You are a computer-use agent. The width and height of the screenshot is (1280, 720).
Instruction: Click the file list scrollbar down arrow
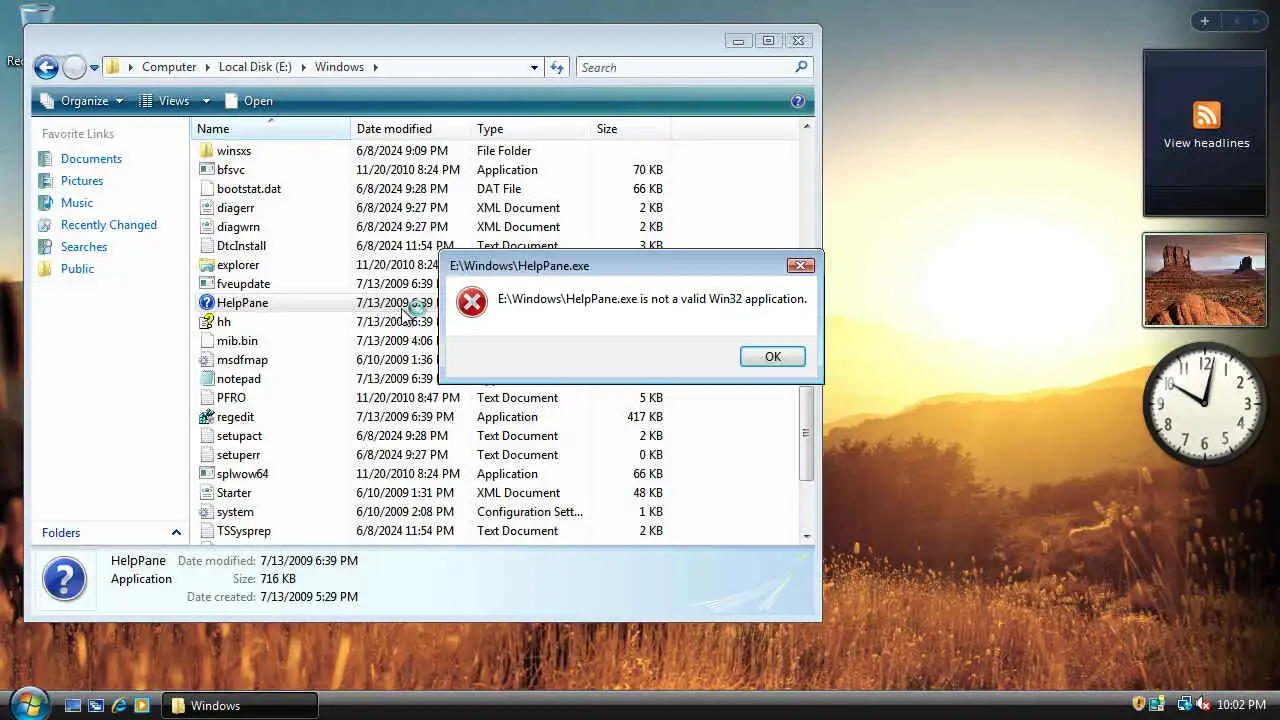[x=806, y=537]
